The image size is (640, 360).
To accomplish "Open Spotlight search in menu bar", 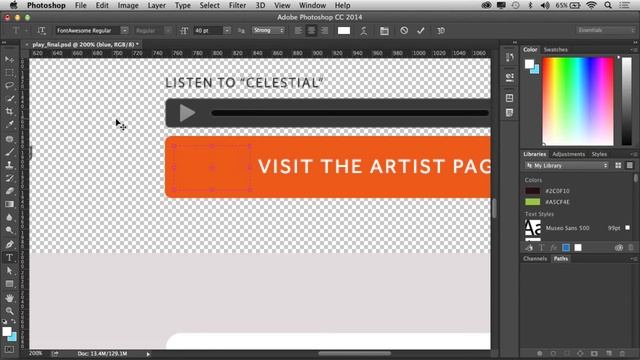I will tap(608, 5).
